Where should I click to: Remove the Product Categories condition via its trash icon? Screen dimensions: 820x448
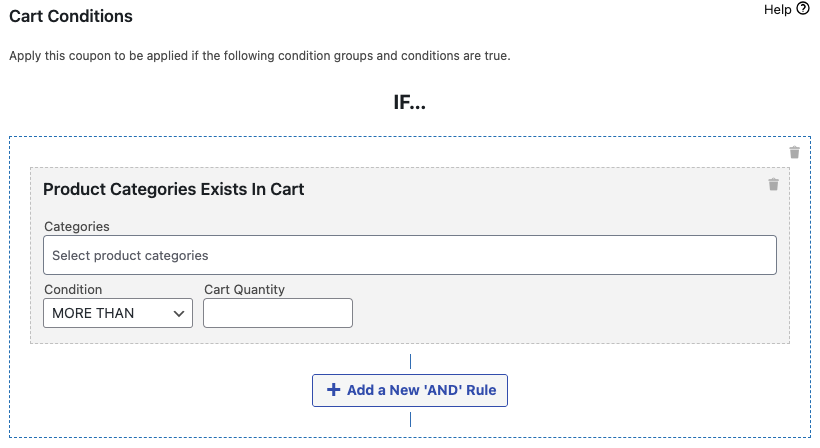[773, 184]
